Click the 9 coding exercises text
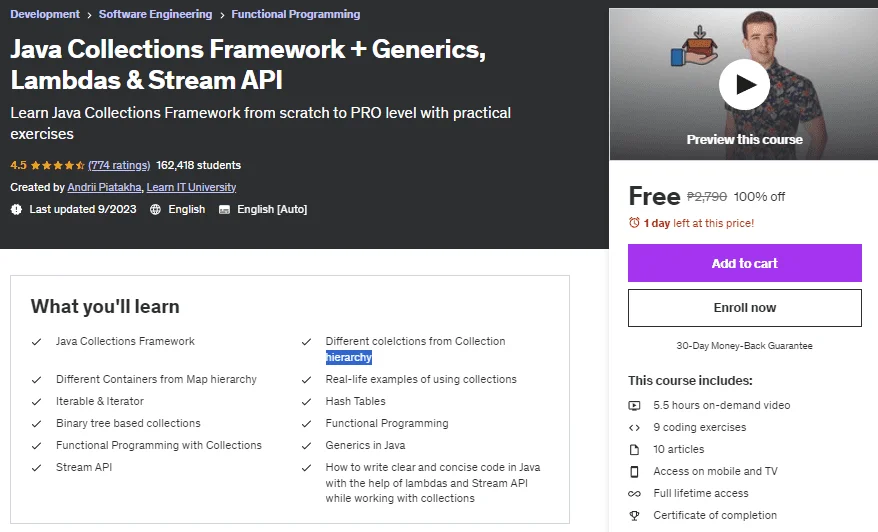This screenshot has width=878, height=532. click(699, 427)
